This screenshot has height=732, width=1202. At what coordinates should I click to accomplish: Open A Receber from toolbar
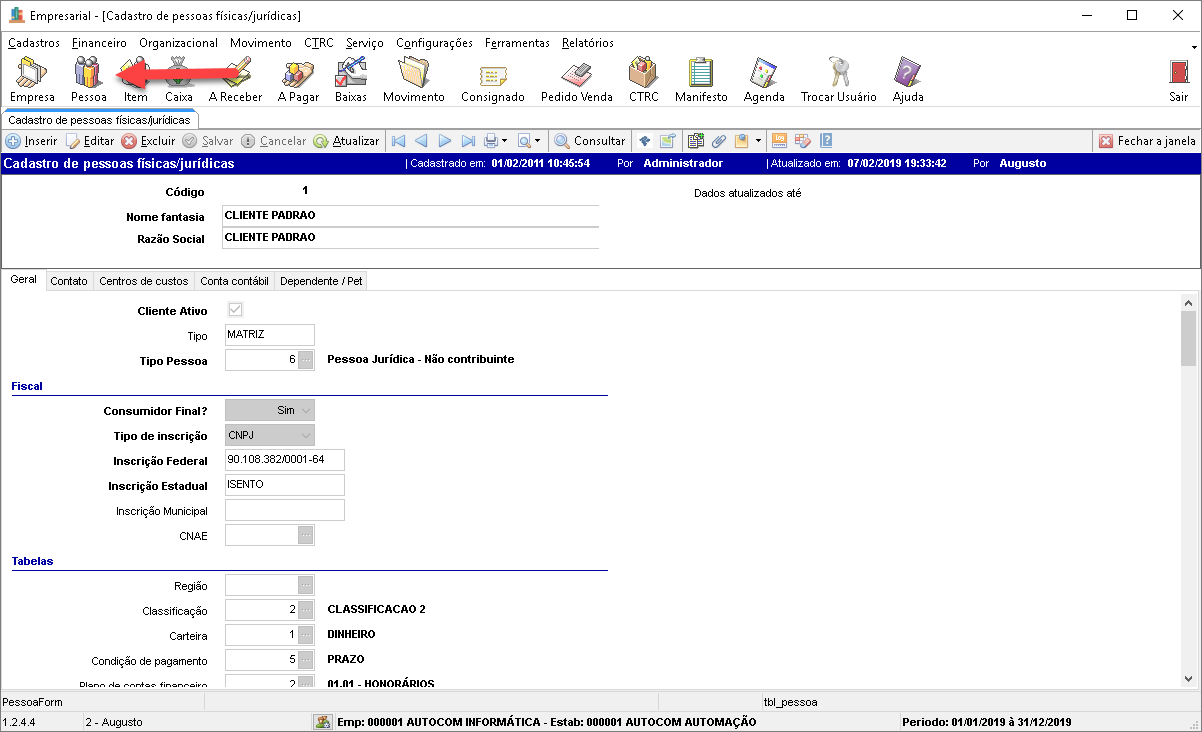pyautogui.click(x=235, y=78)
